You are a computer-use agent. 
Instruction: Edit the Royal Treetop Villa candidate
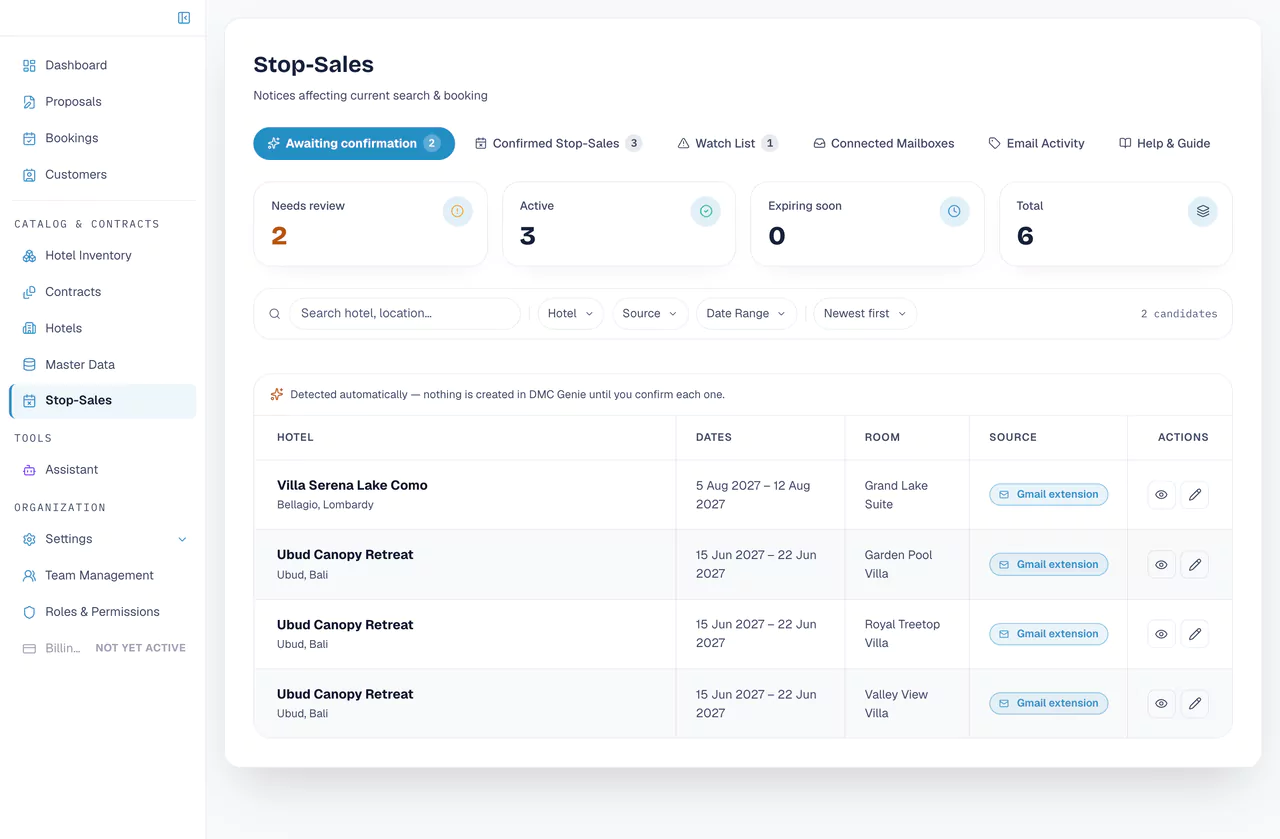click(x=1195, y=634)
